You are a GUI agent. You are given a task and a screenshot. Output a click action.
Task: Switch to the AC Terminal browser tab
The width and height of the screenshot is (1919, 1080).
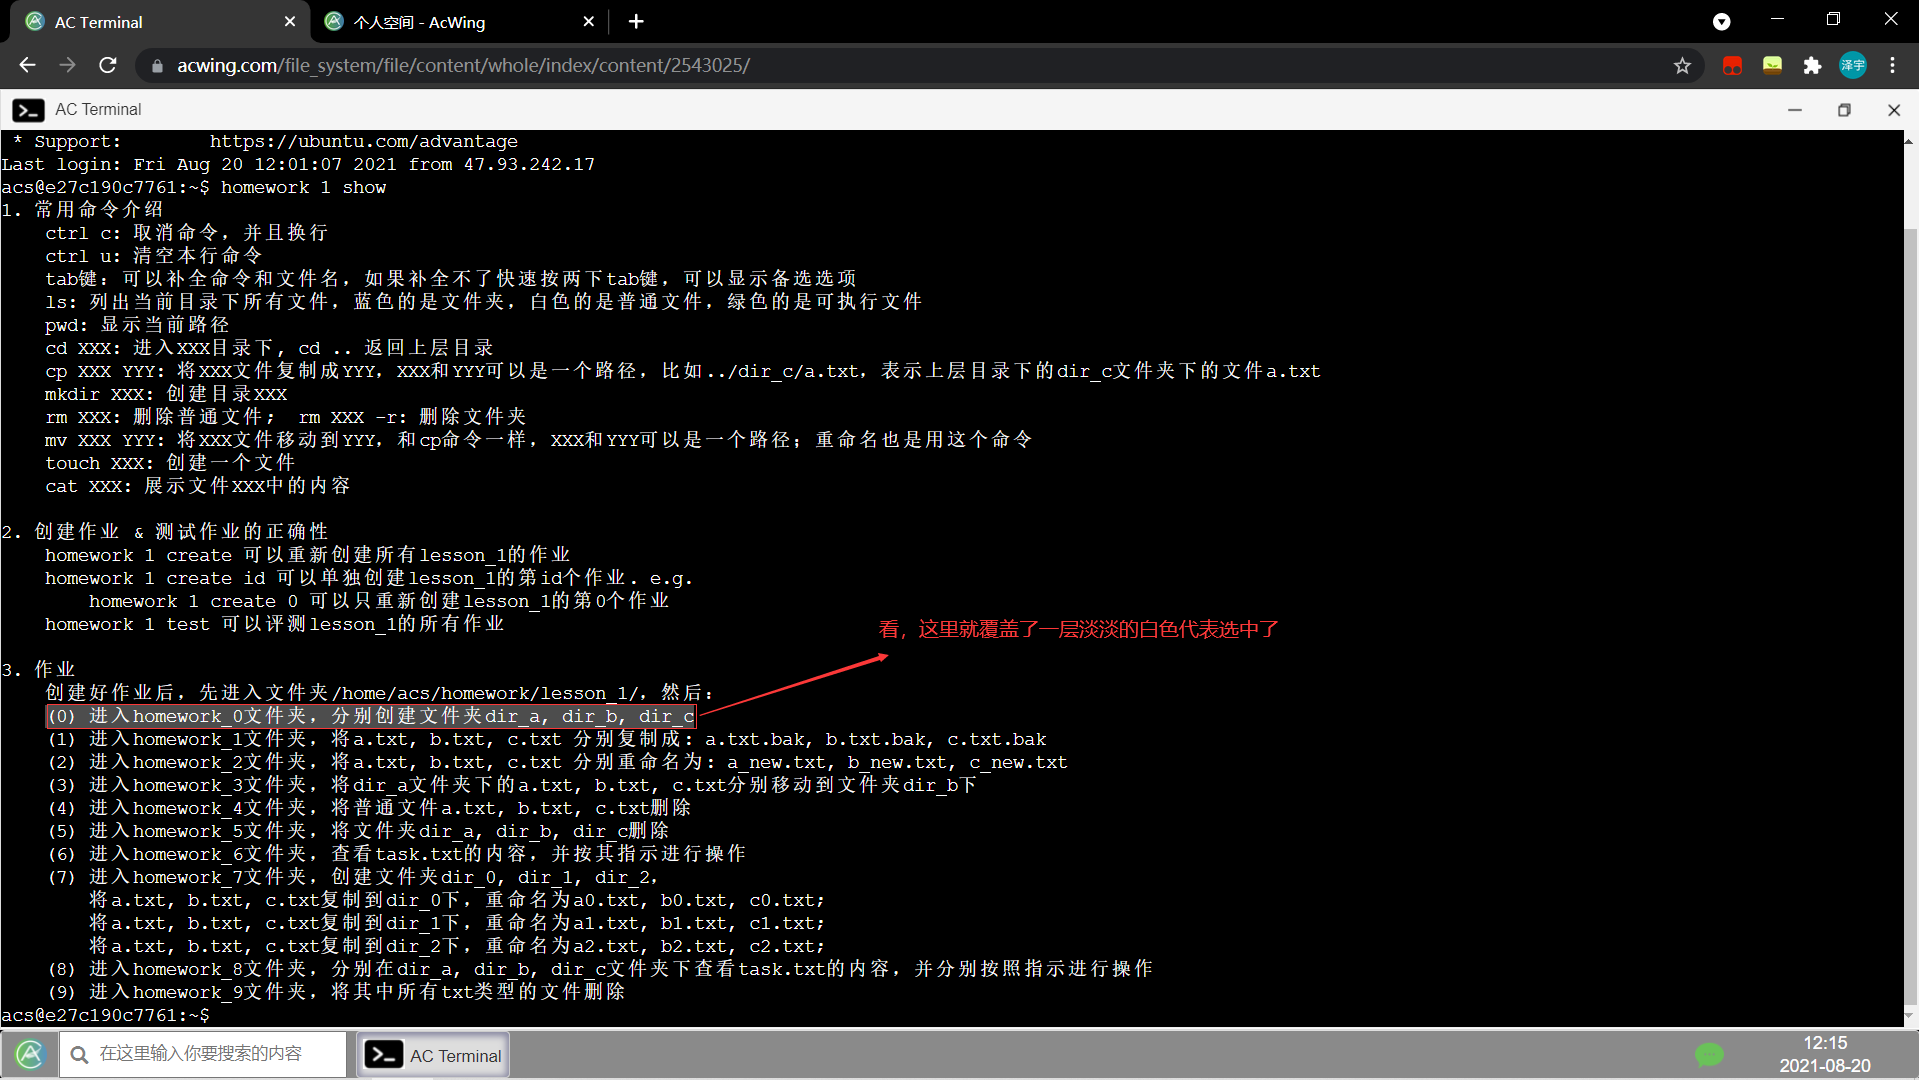pos(160,21)
